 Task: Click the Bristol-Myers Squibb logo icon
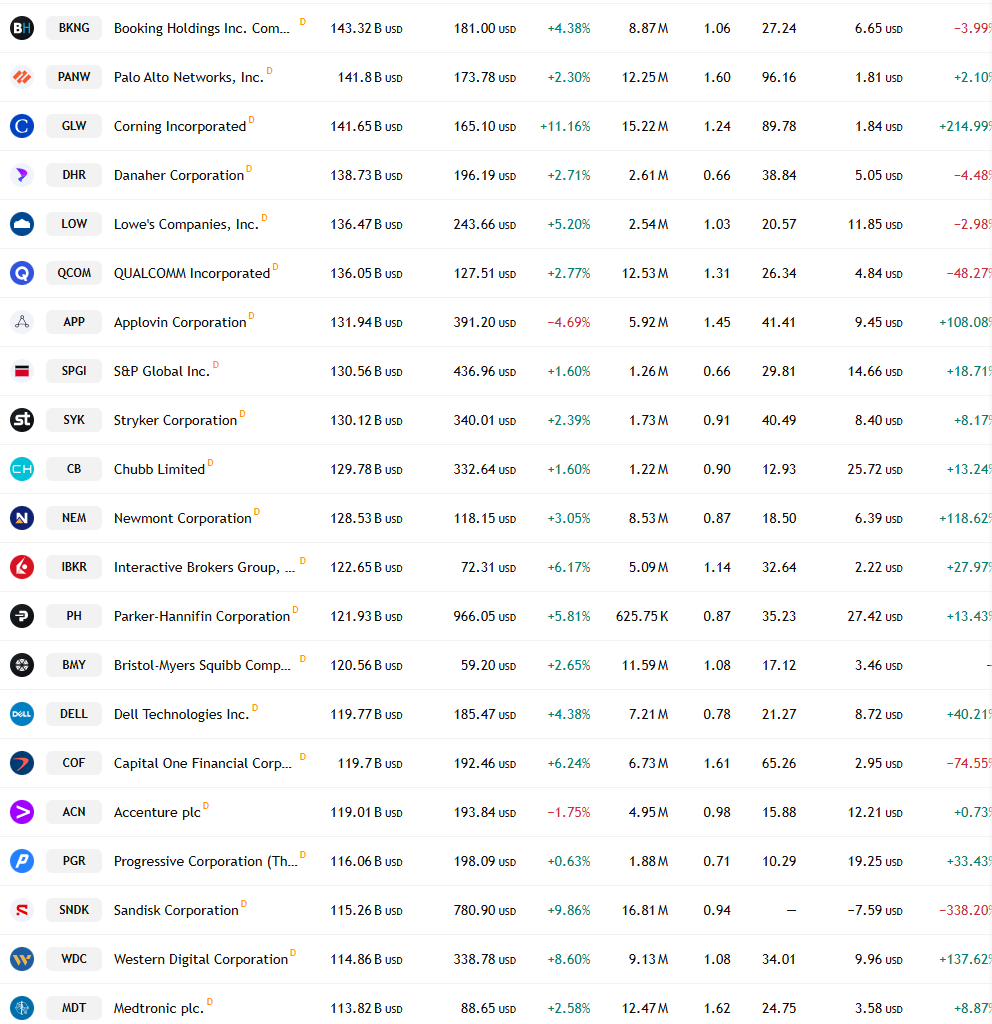coord(22,665)
